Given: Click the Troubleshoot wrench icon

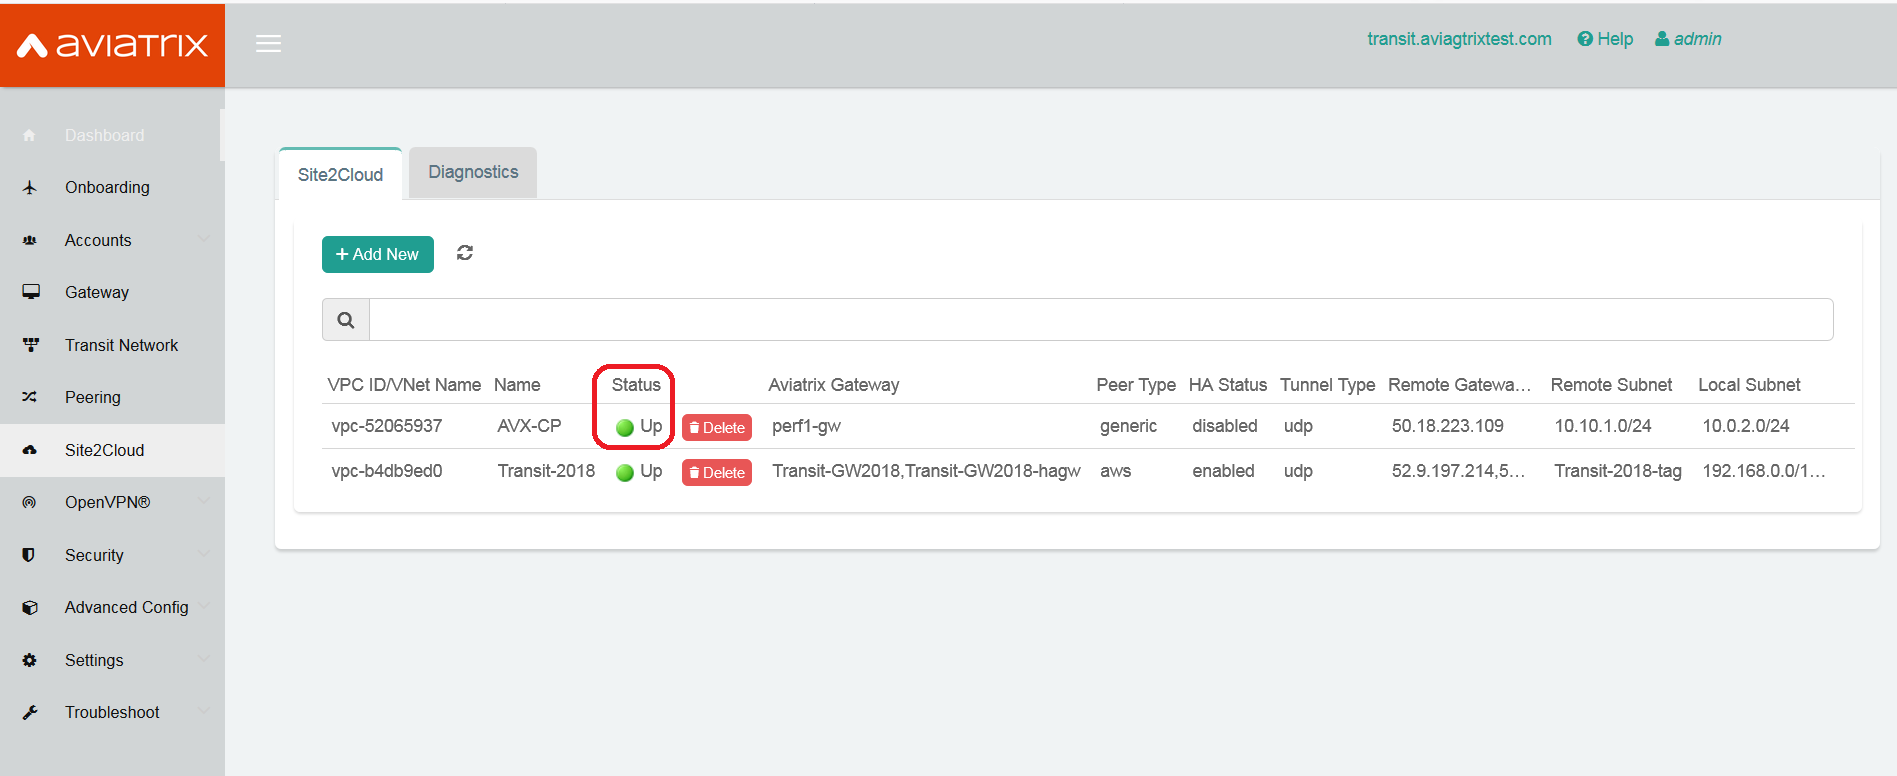Looking at the screenshot, I should (30, 712).
